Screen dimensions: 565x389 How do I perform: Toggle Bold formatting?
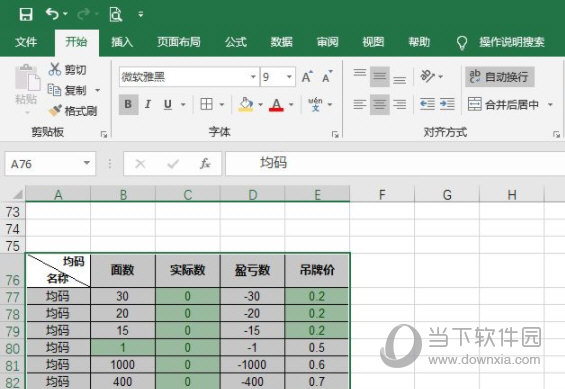tap(128, 104)
